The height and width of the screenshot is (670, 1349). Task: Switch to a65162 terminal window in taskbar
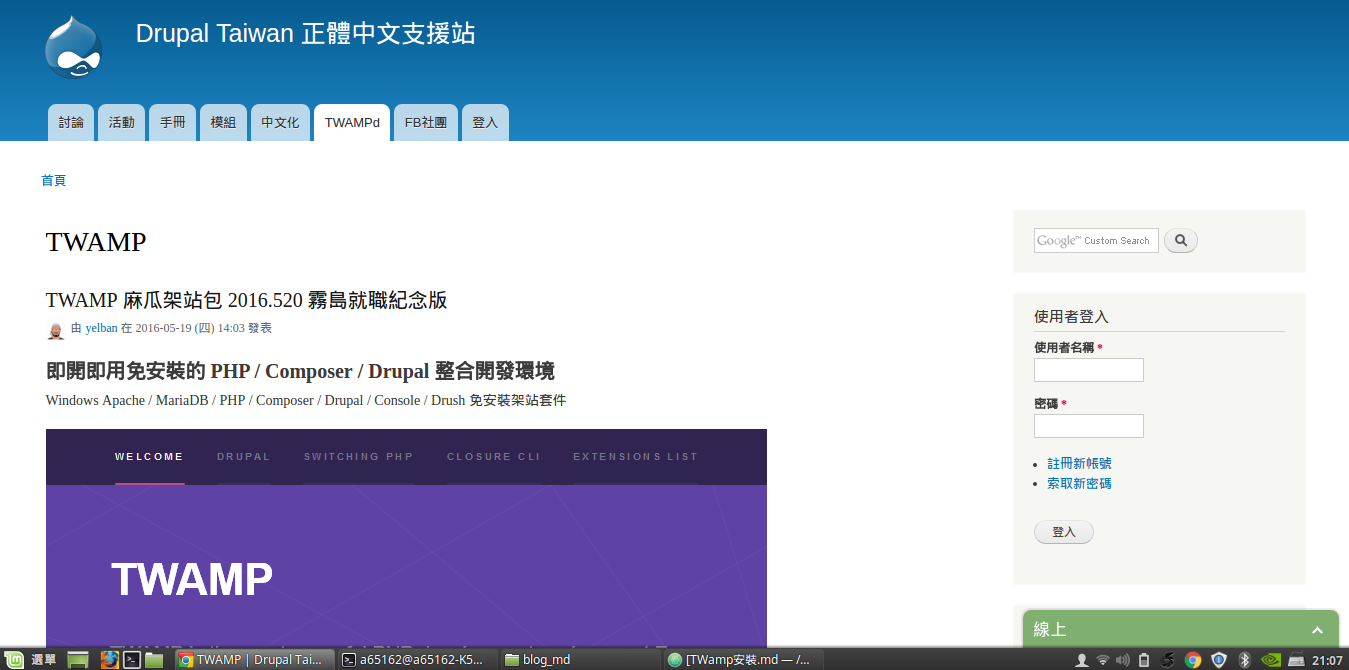[x=416, y=660]
